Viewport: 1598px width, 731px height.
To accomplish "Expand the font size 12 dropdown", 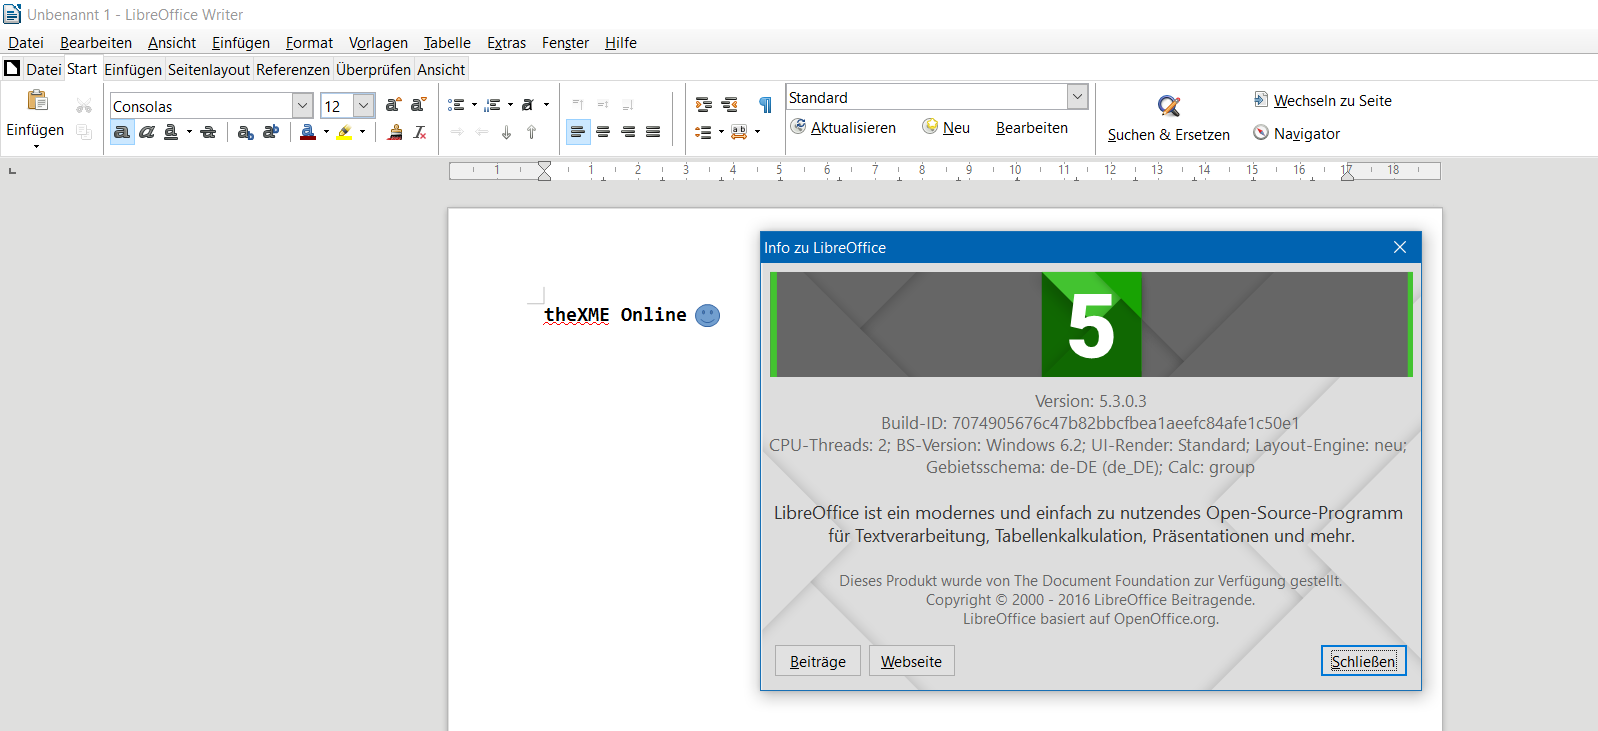I will [x=364, y=106].
